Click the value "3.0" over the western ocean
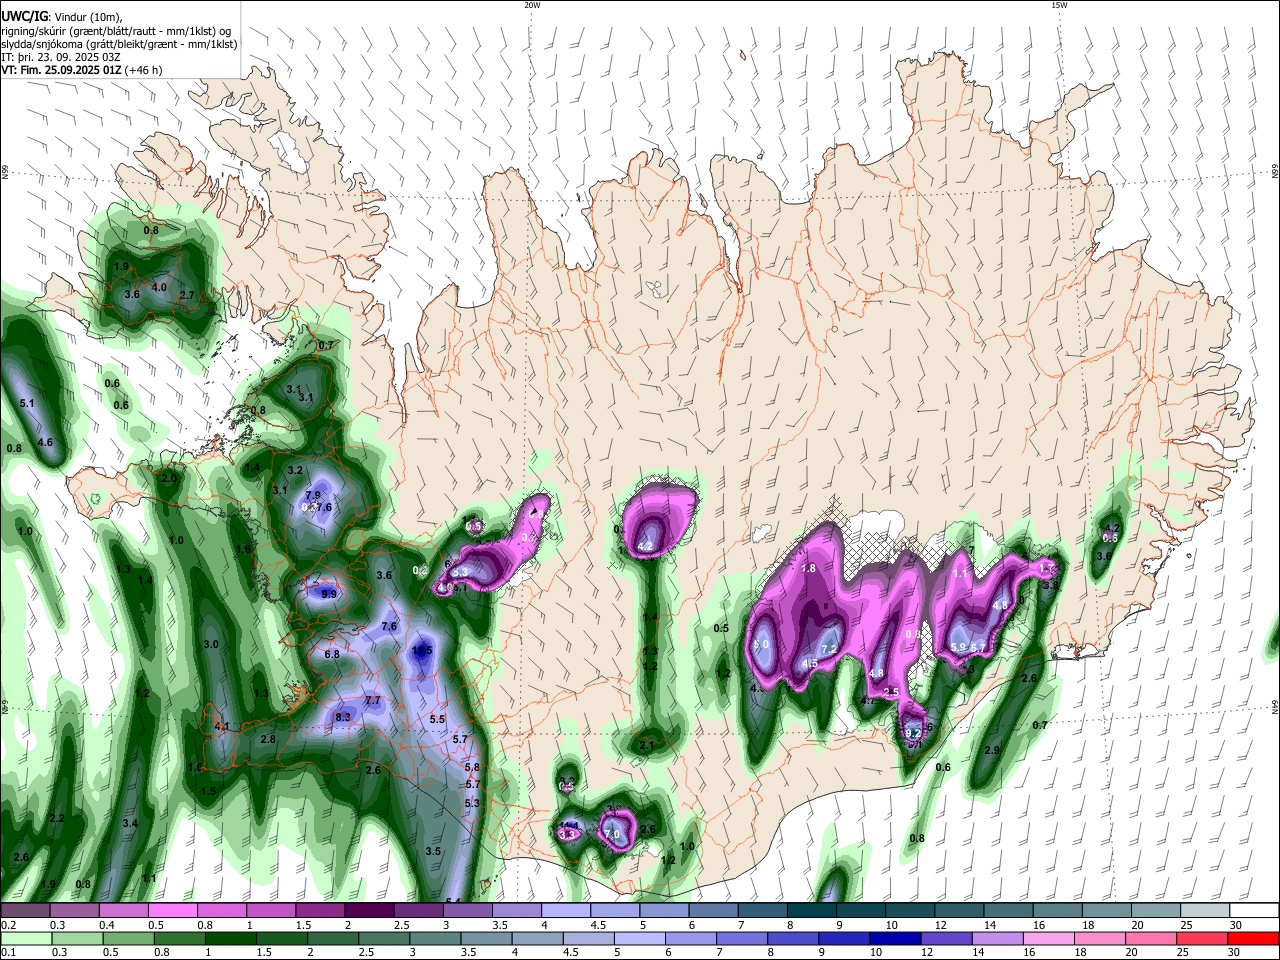Viewport: 1280px width, 960px height. click(211, 645)
